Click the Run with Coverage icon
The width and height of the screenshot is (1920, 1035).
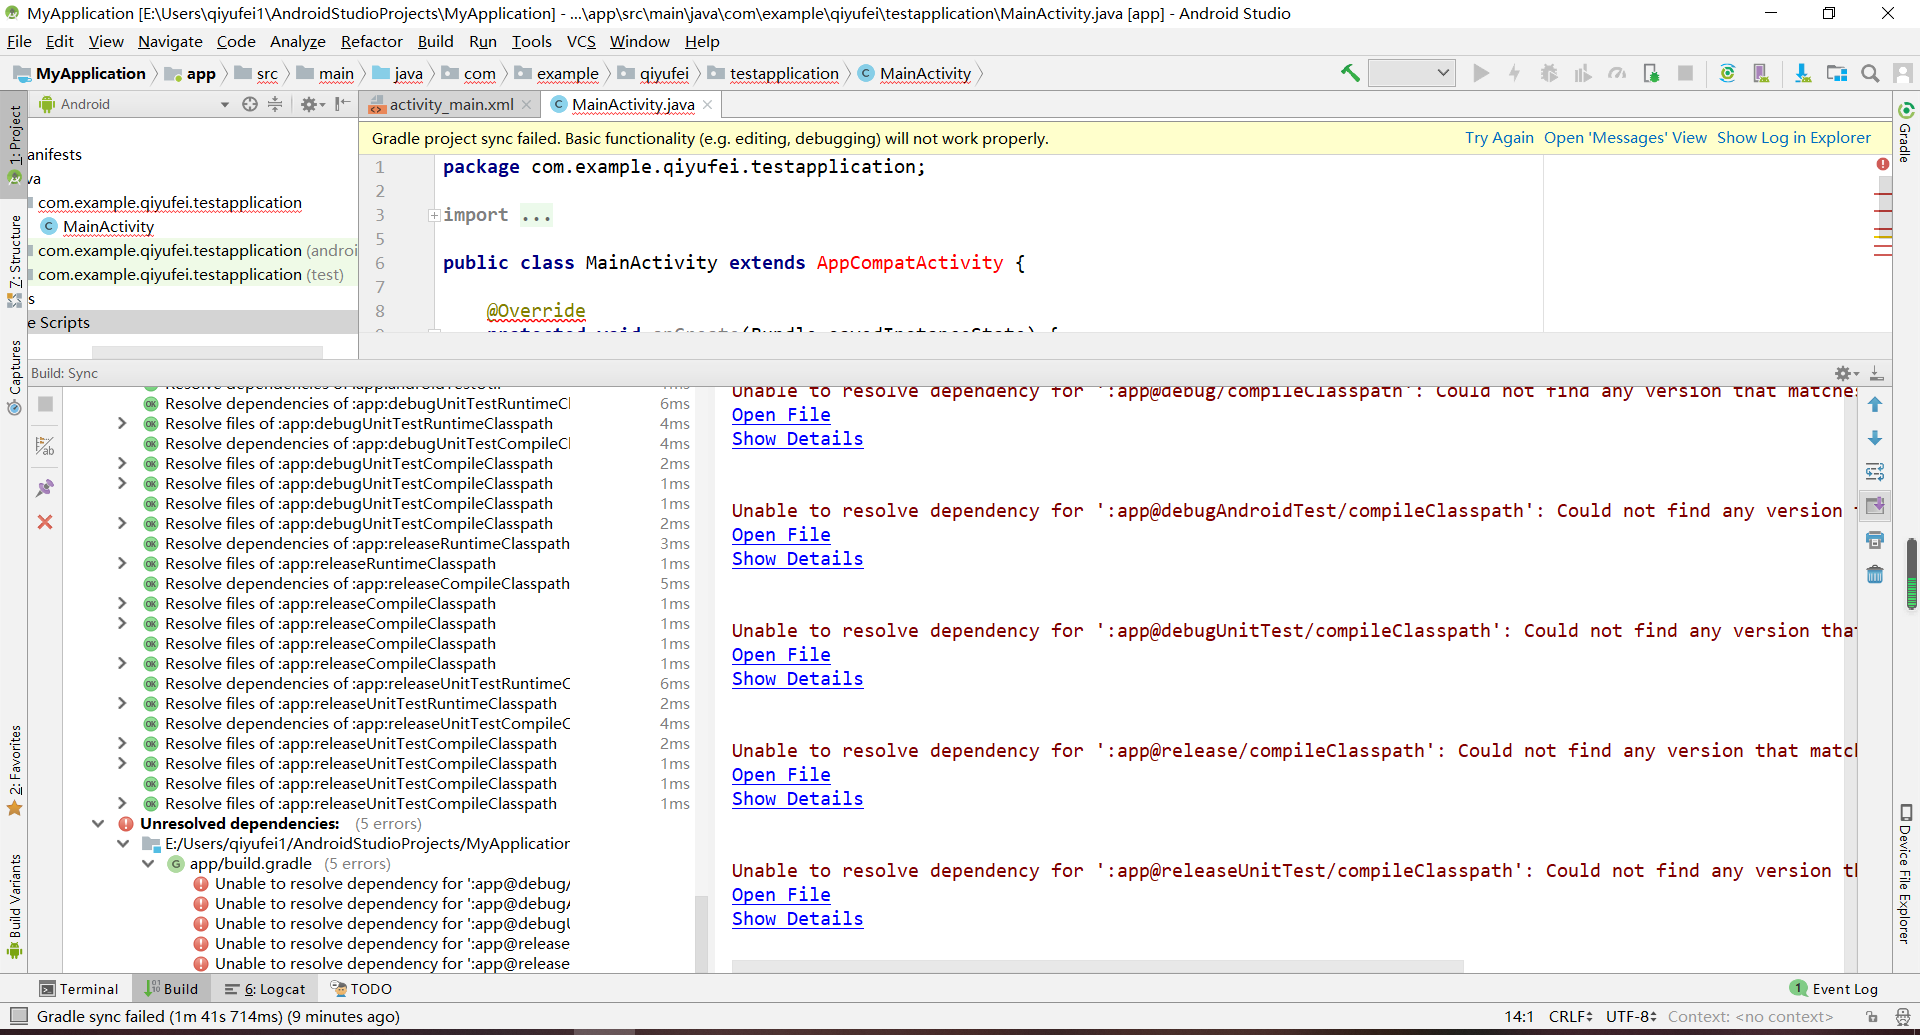click(1583, 73)
